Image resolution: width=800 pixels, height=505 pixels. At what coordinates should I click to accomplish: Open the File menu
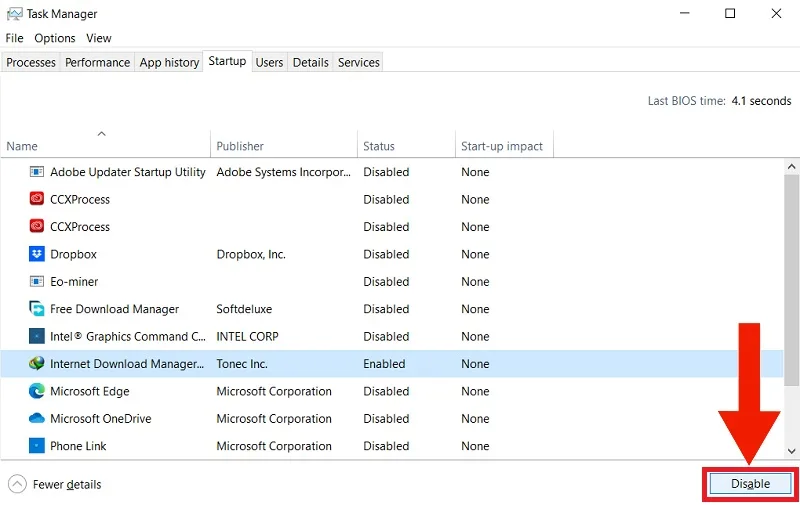pyautogui.click(x=14, y=38)
